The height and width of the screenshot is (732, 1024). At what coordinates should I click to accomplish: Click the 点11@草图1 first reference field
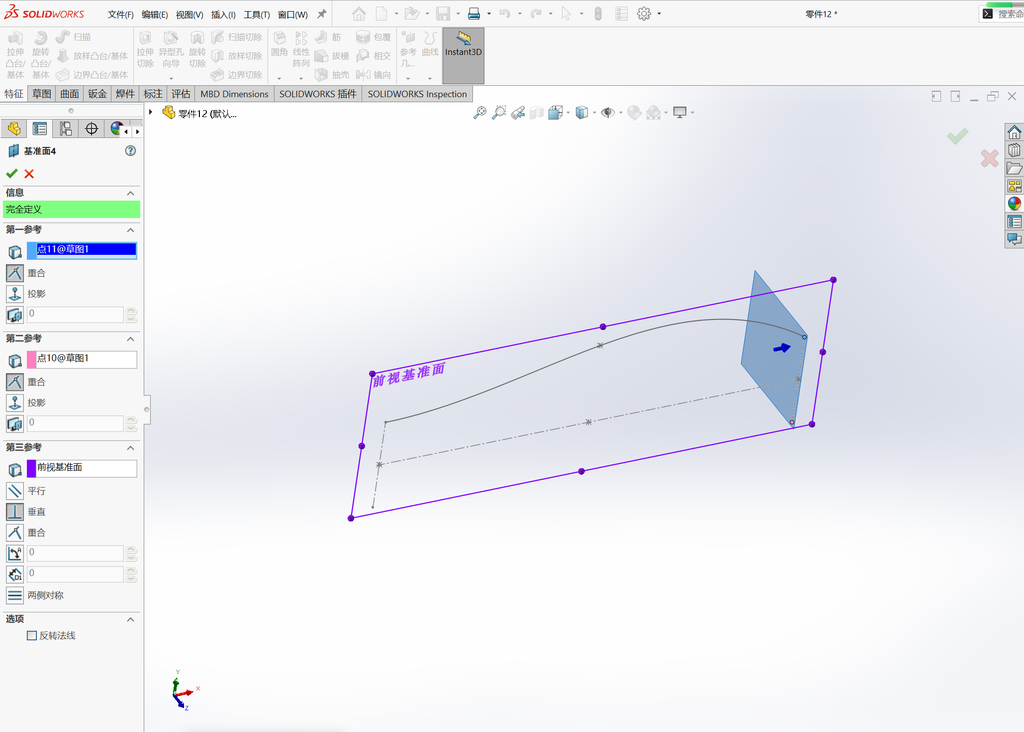[82, 250]
